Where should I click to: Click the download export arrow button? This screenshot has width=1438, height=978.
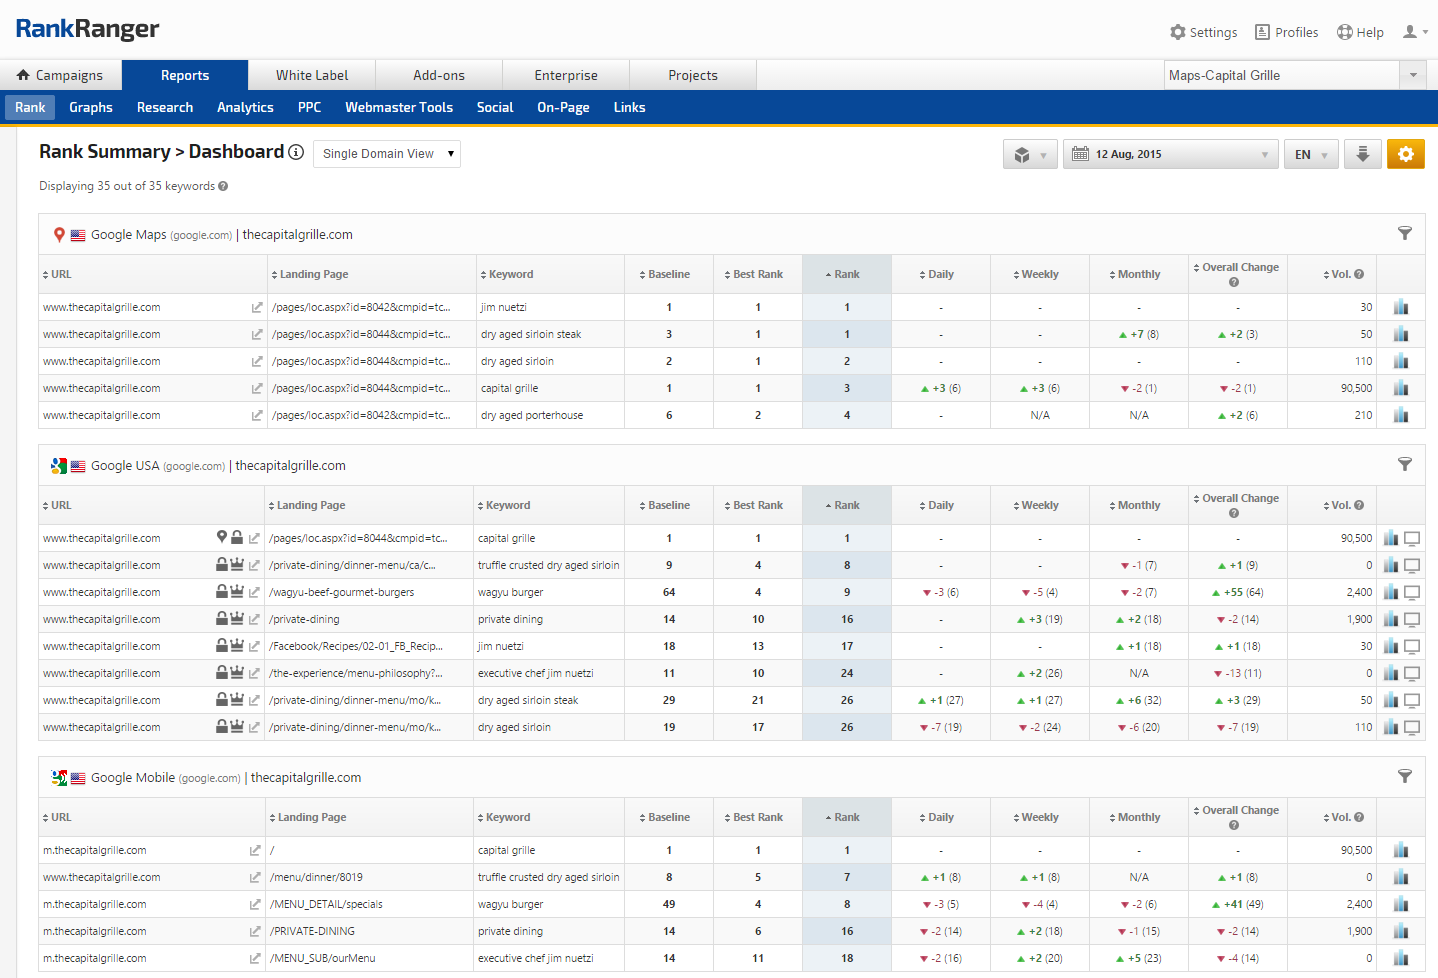[1362, 154]
